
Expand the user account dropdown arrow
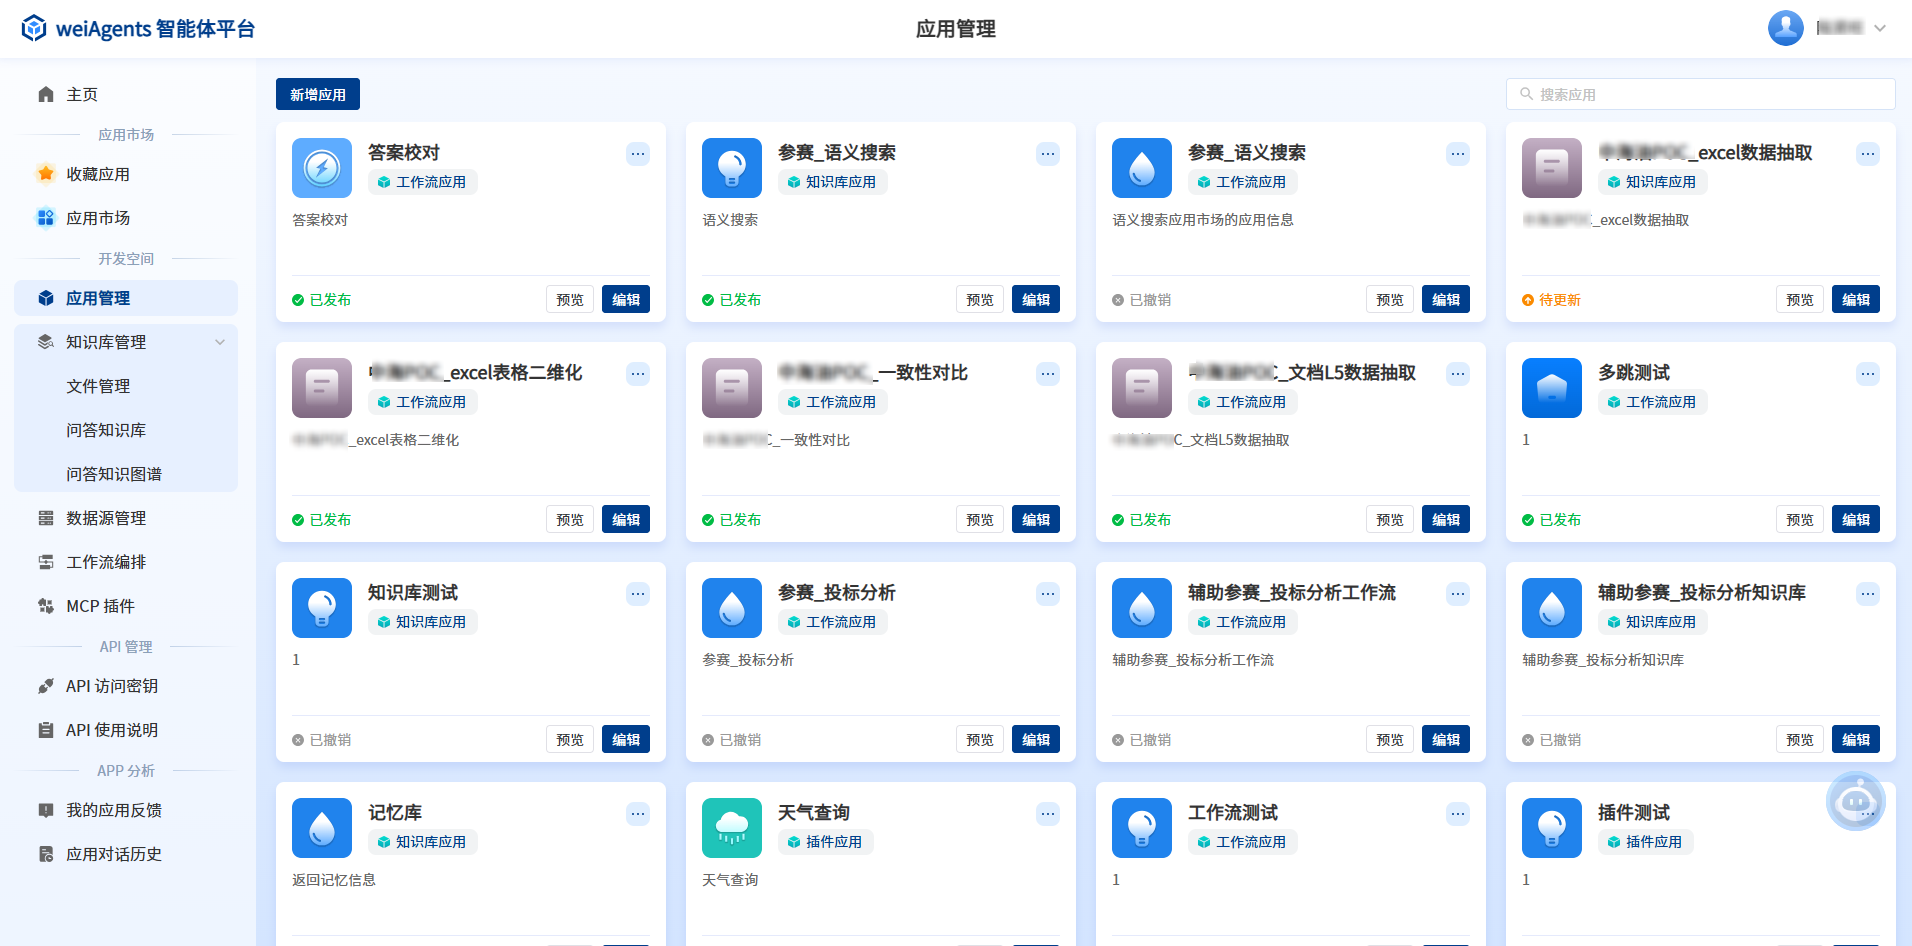click(1880, 28)
